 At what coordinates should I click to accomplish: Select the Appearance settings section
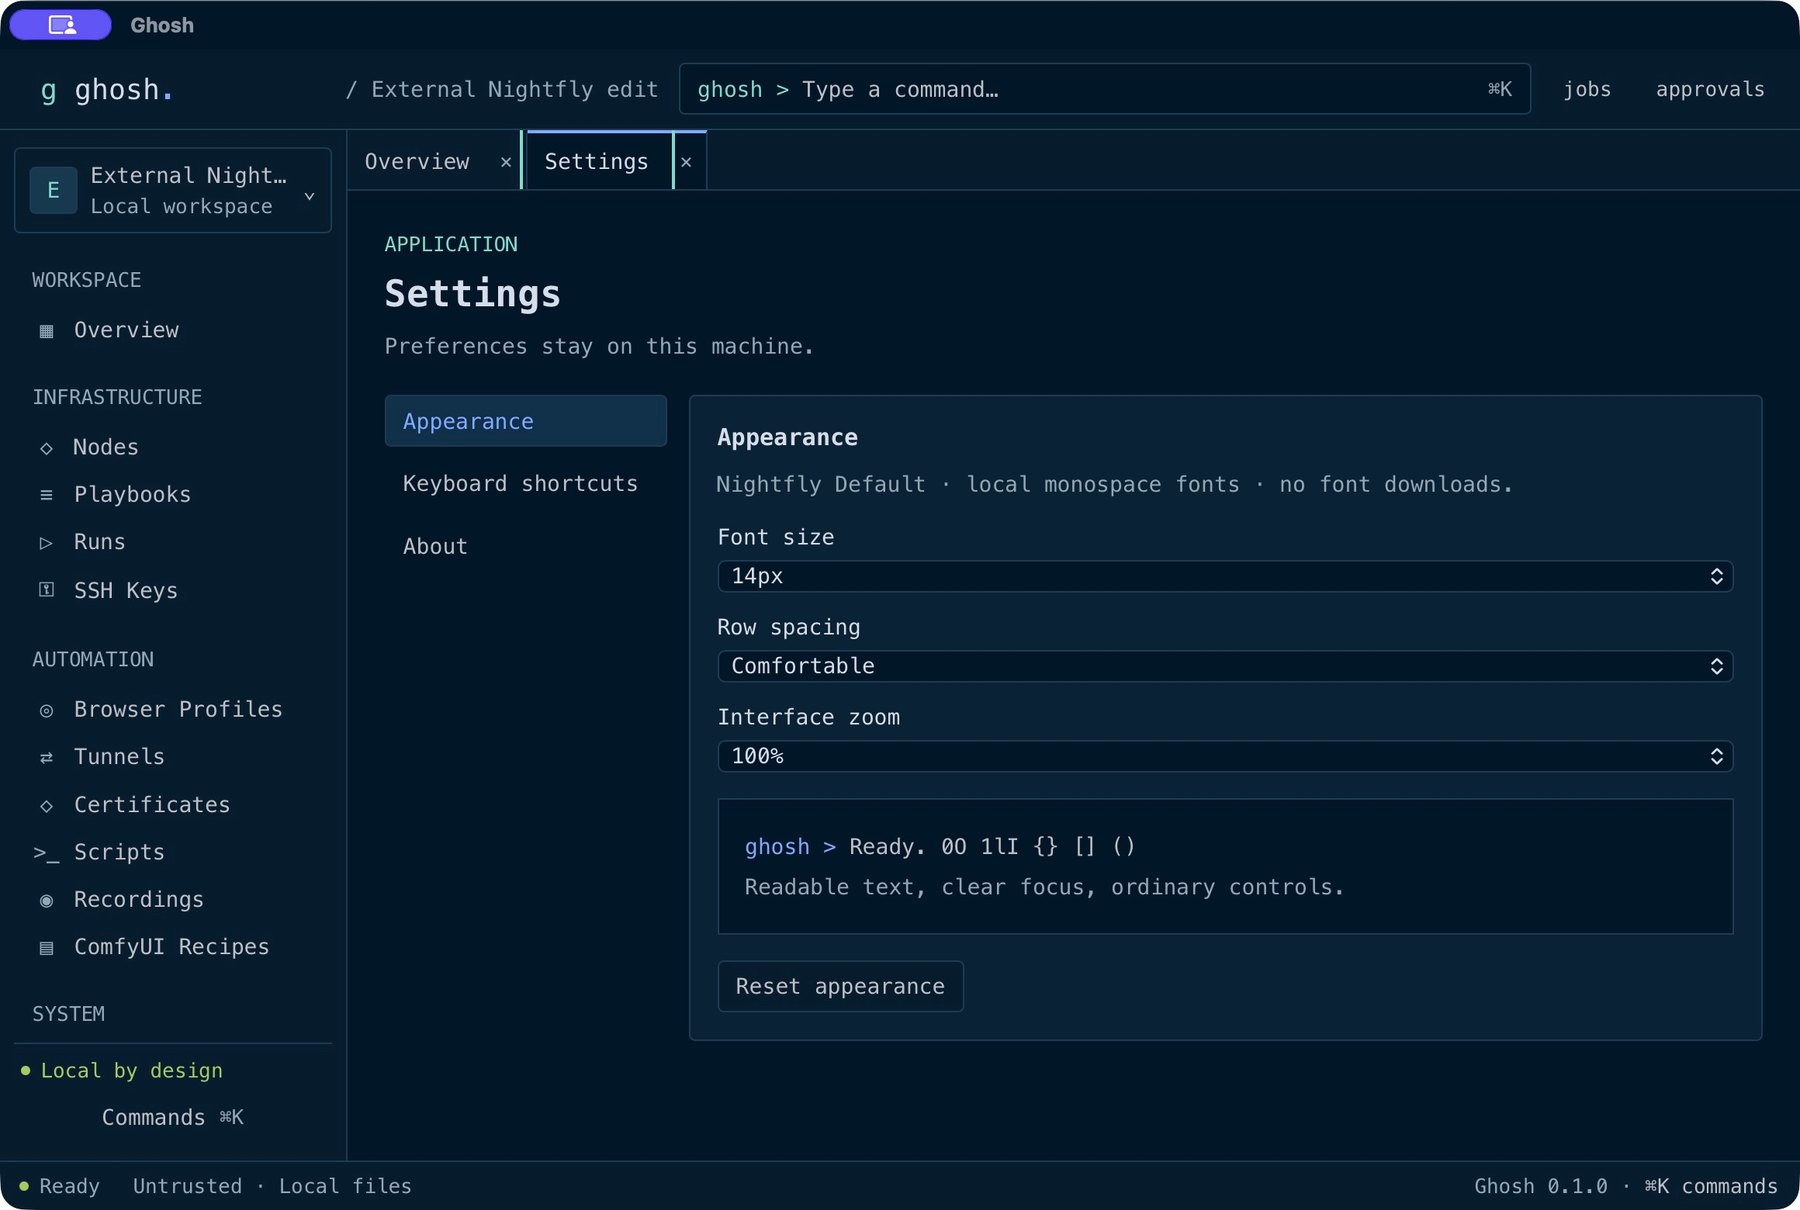click(526, 421)
